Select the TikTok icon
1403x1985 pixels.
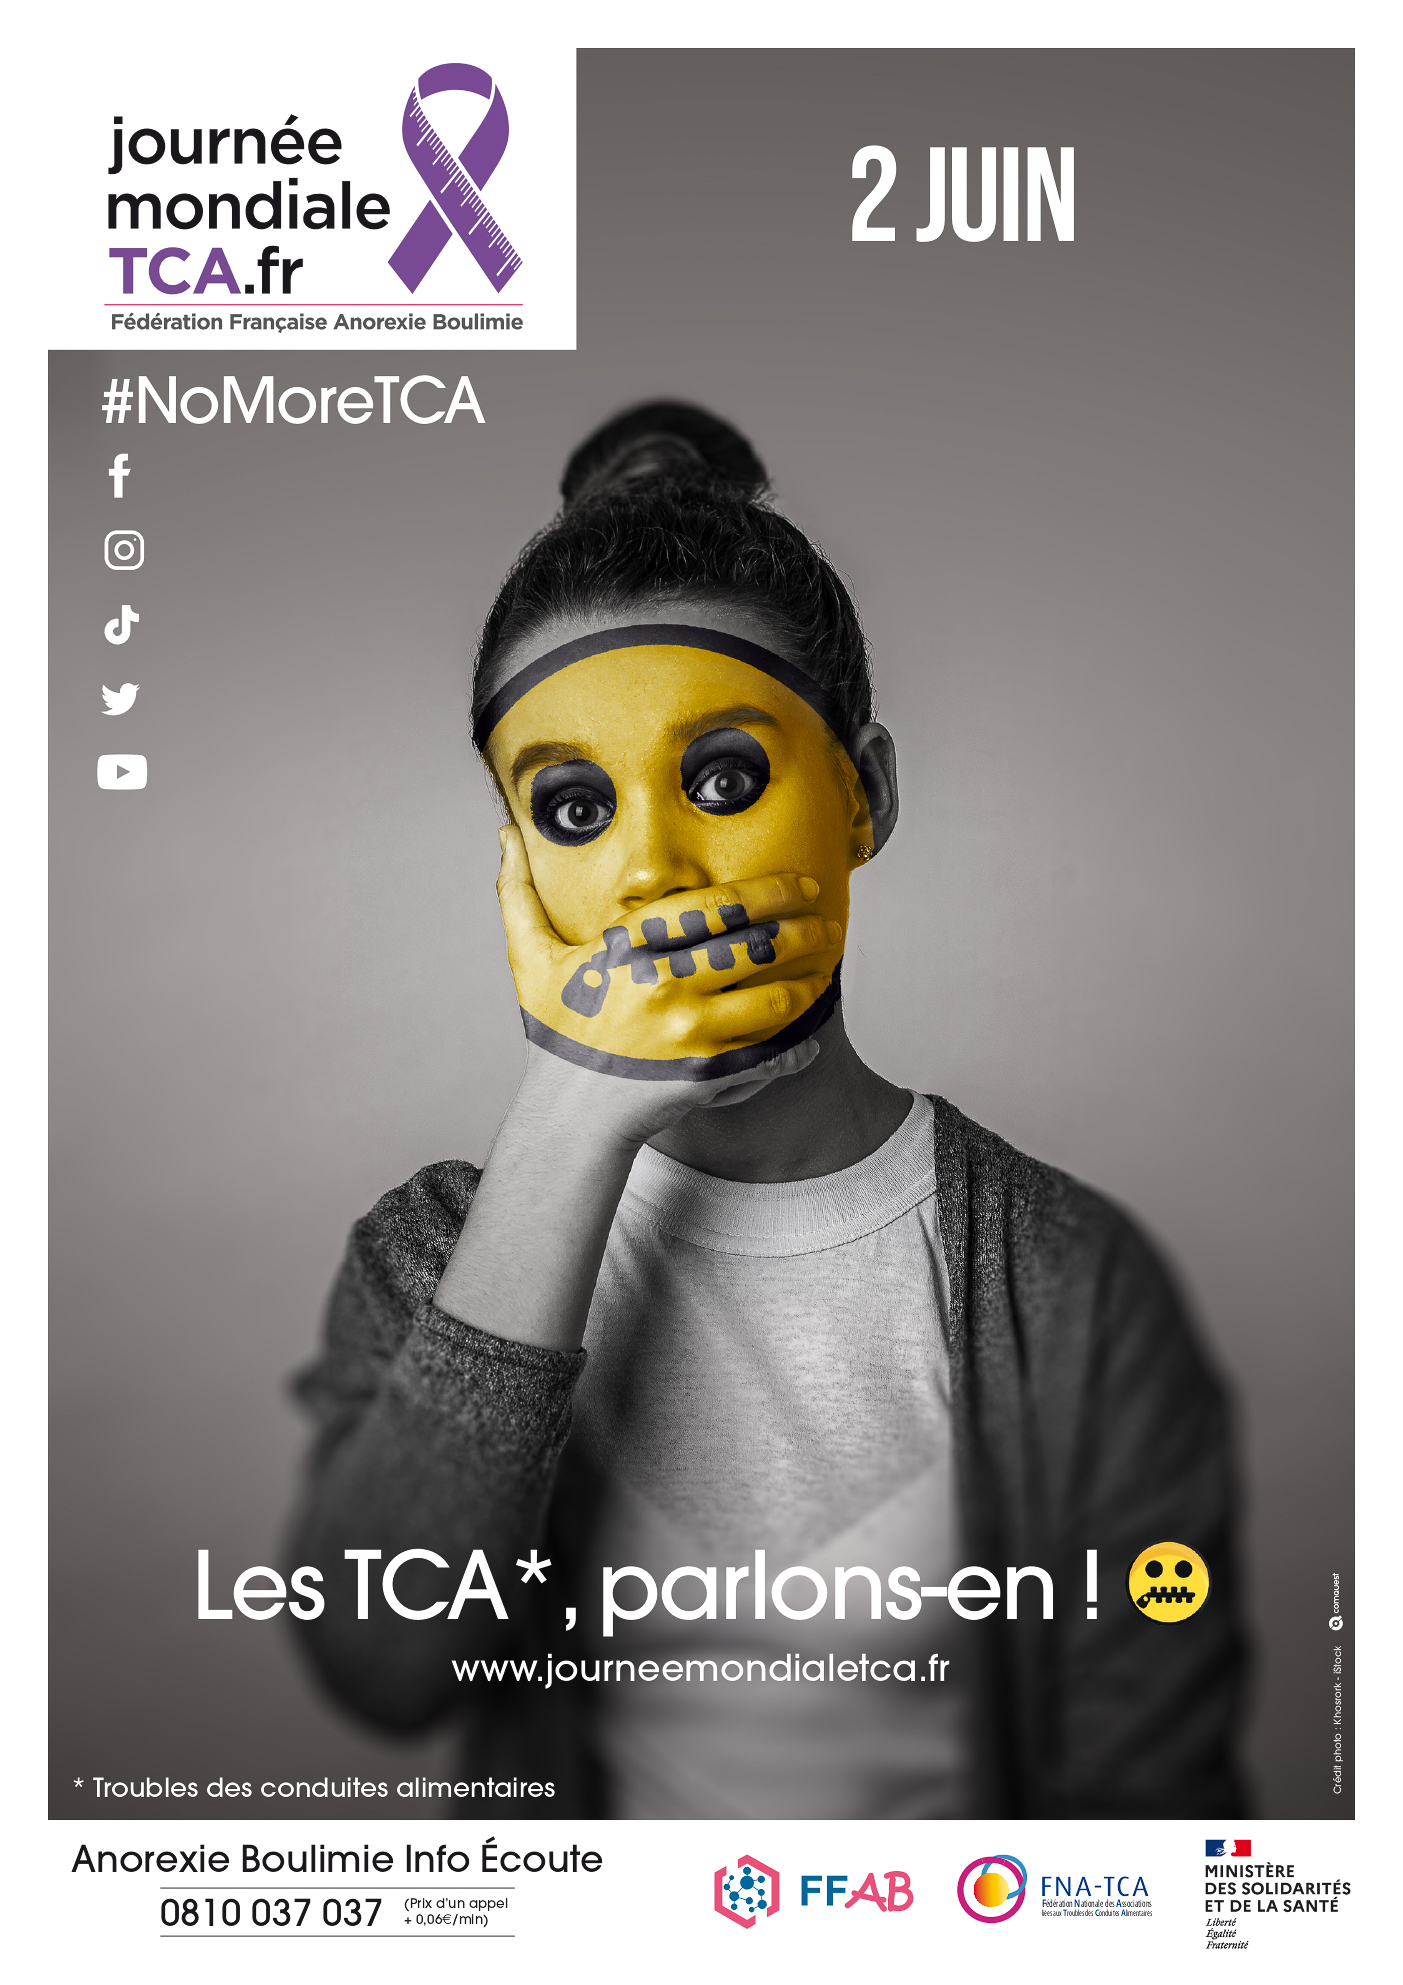[122, 625]
